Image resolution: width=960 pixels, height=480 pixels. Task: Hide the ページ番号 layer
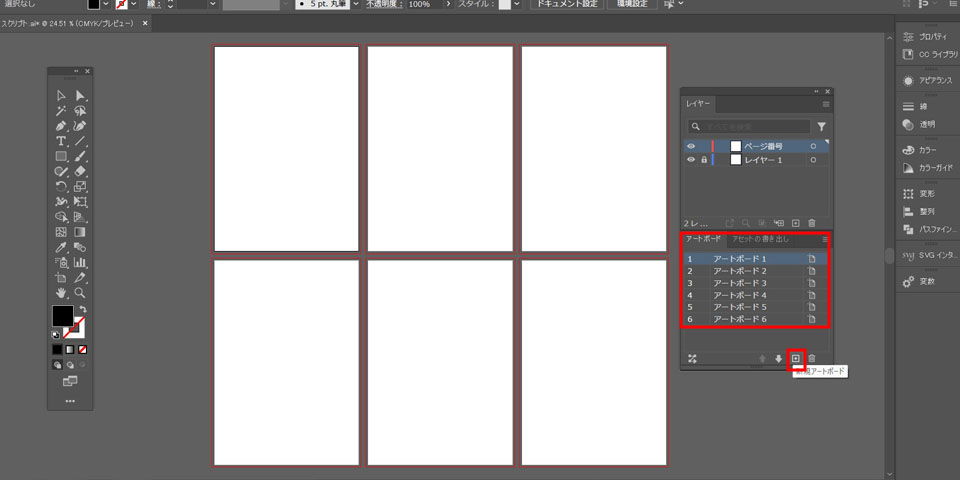click(691, 146)
